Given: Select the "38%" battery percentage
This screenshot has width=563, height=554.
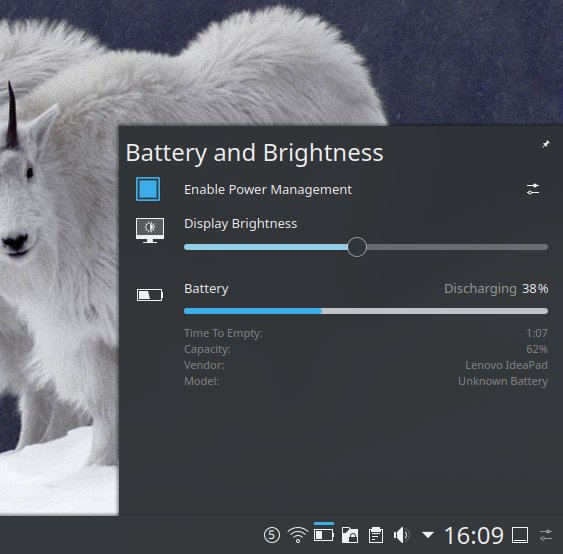Looking at the screenshot, I should tap(535, 289).
